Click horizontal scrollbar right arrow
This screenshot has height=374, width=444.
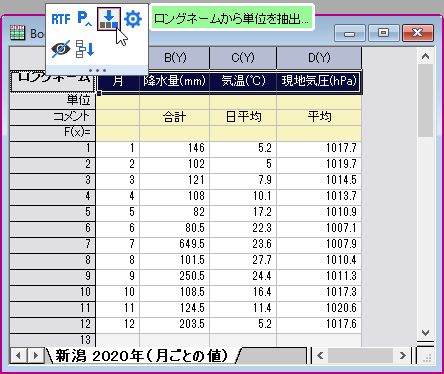pos(403,356)
